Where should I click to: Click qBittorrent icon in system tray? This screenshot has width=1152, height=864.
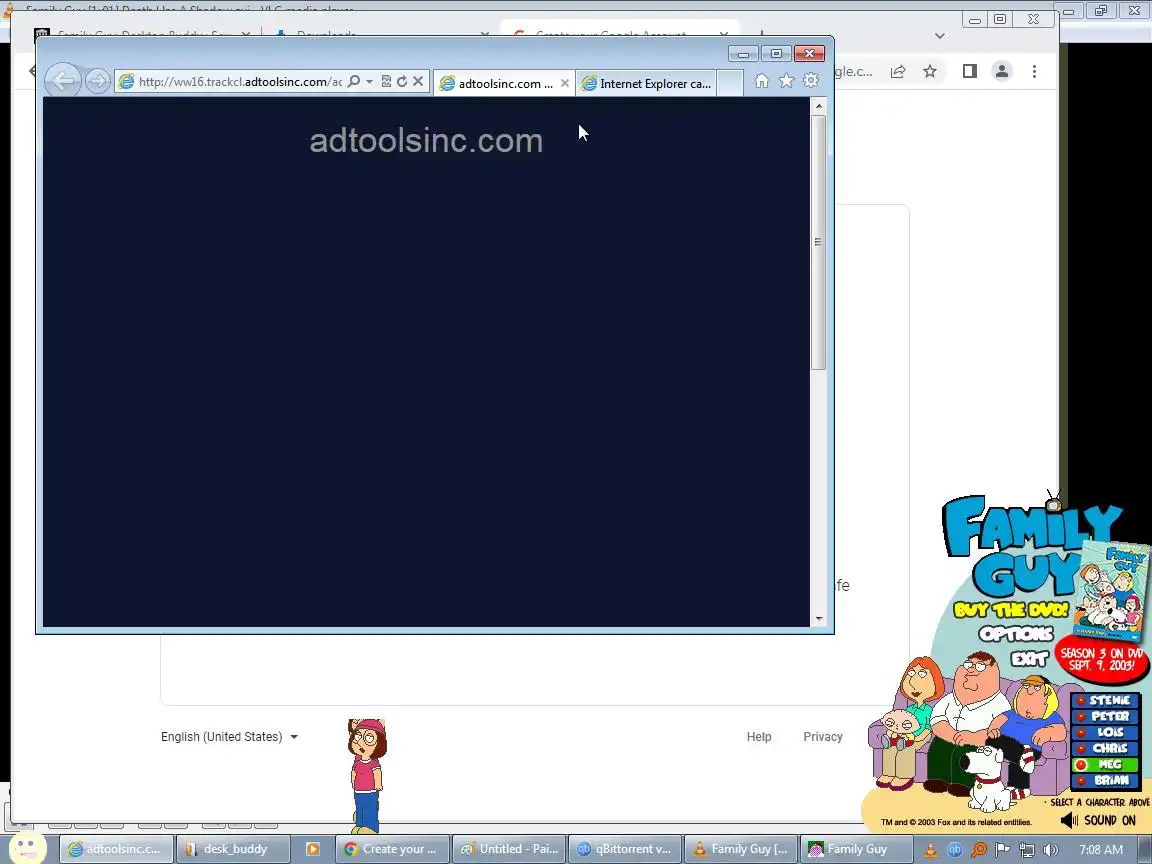tap(954, 850)
